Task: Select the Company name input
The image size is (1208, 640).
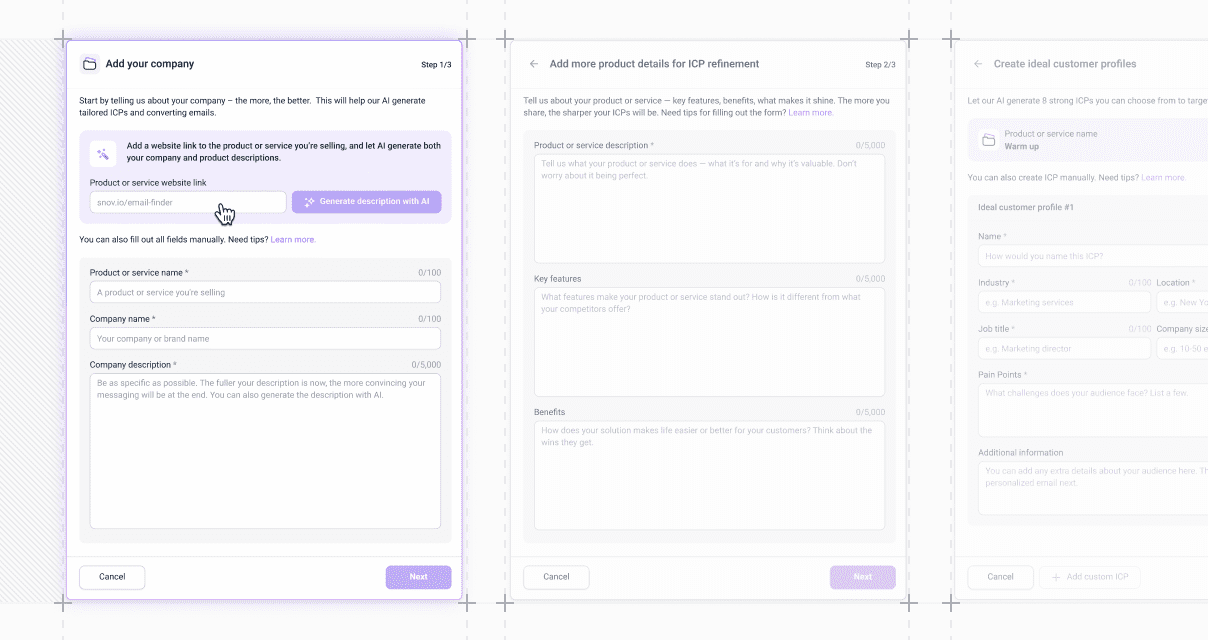Action: pos(265,338)
